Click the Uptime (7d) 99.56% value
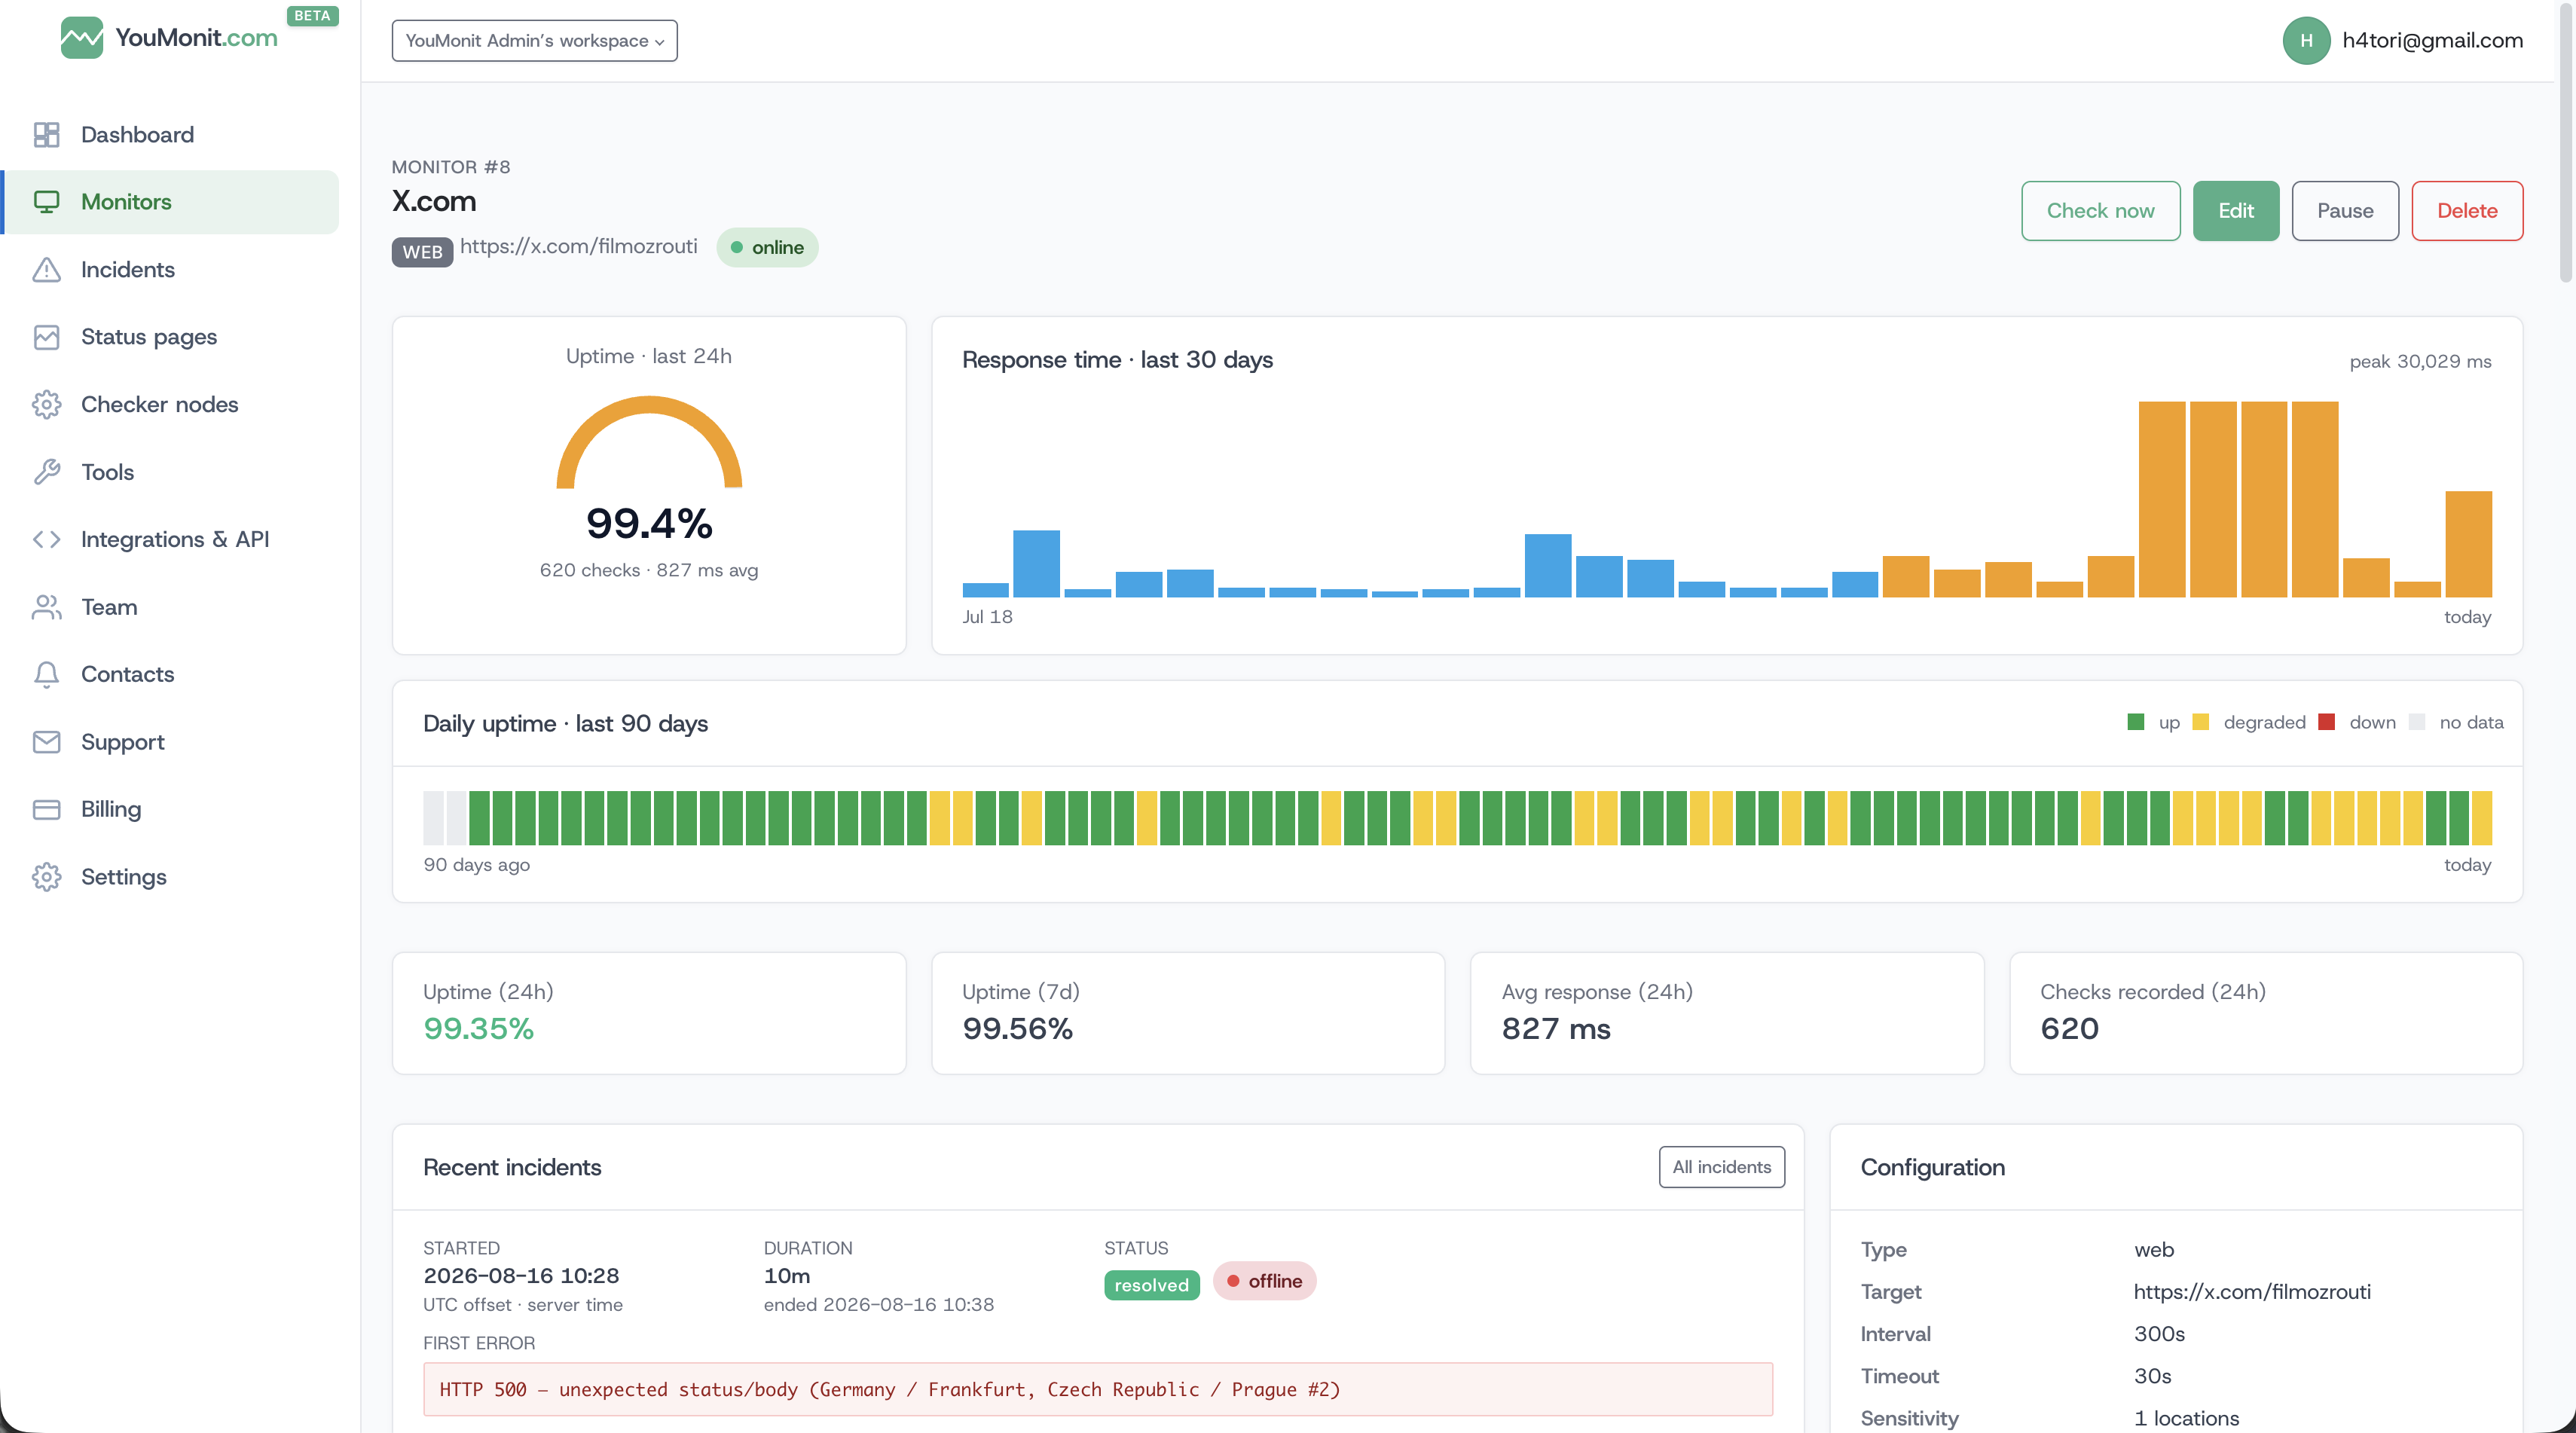 coord(1017,1028)
